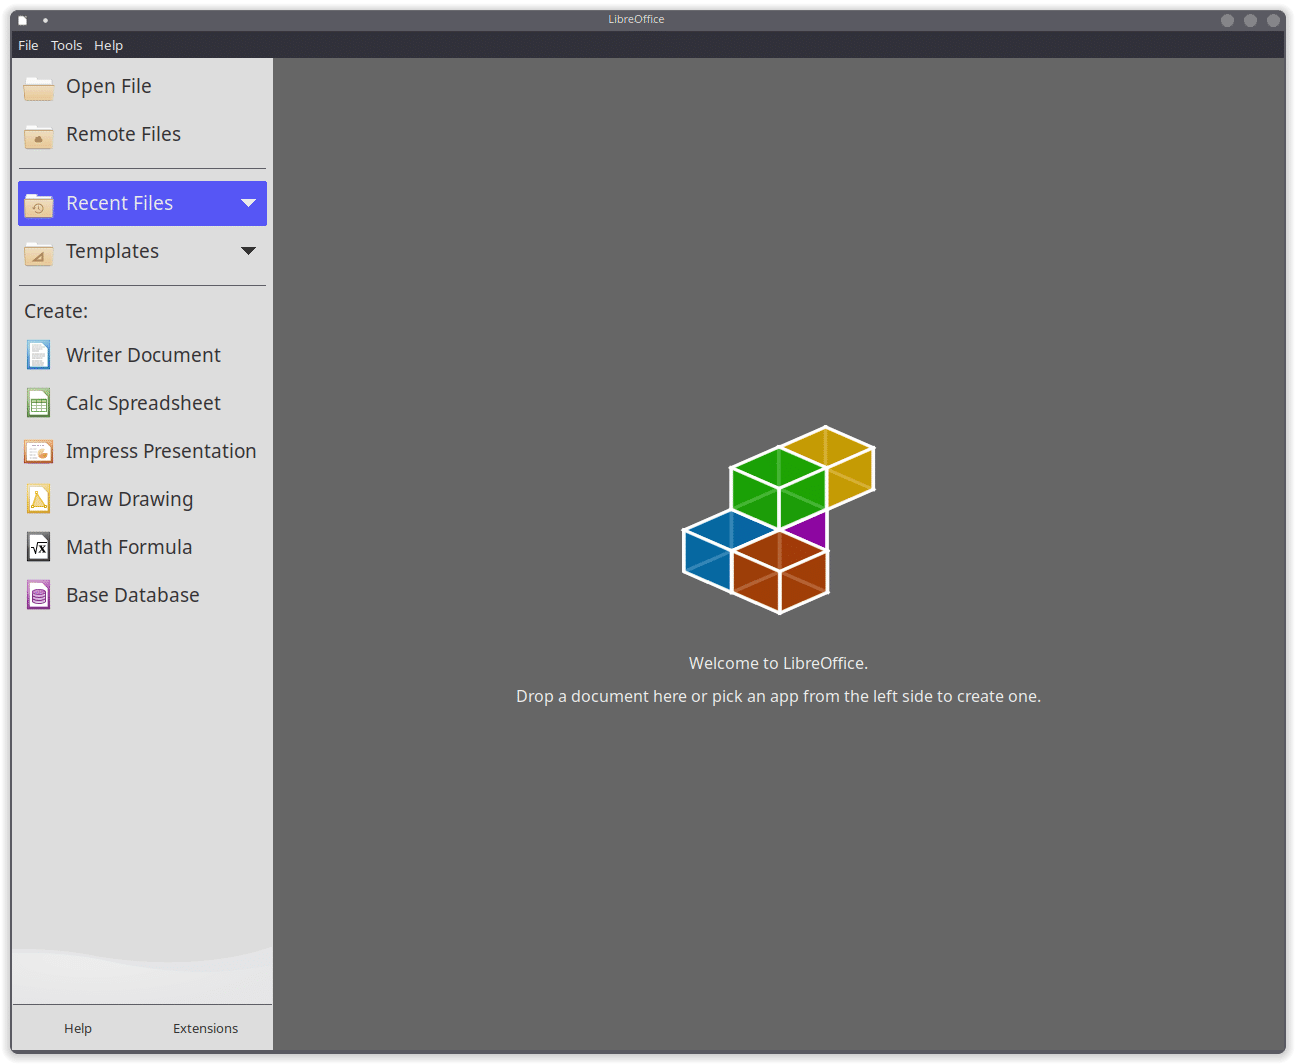Click the Open File folder icon
1296x1064 pixels.
tap(38, 88)
